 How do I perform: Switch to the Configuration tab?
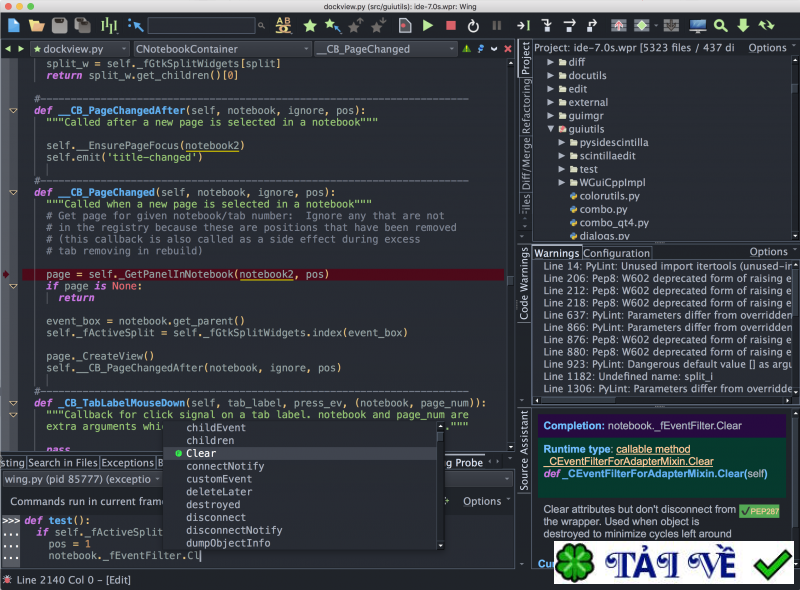pyautogui.click(x=617, y=253)
